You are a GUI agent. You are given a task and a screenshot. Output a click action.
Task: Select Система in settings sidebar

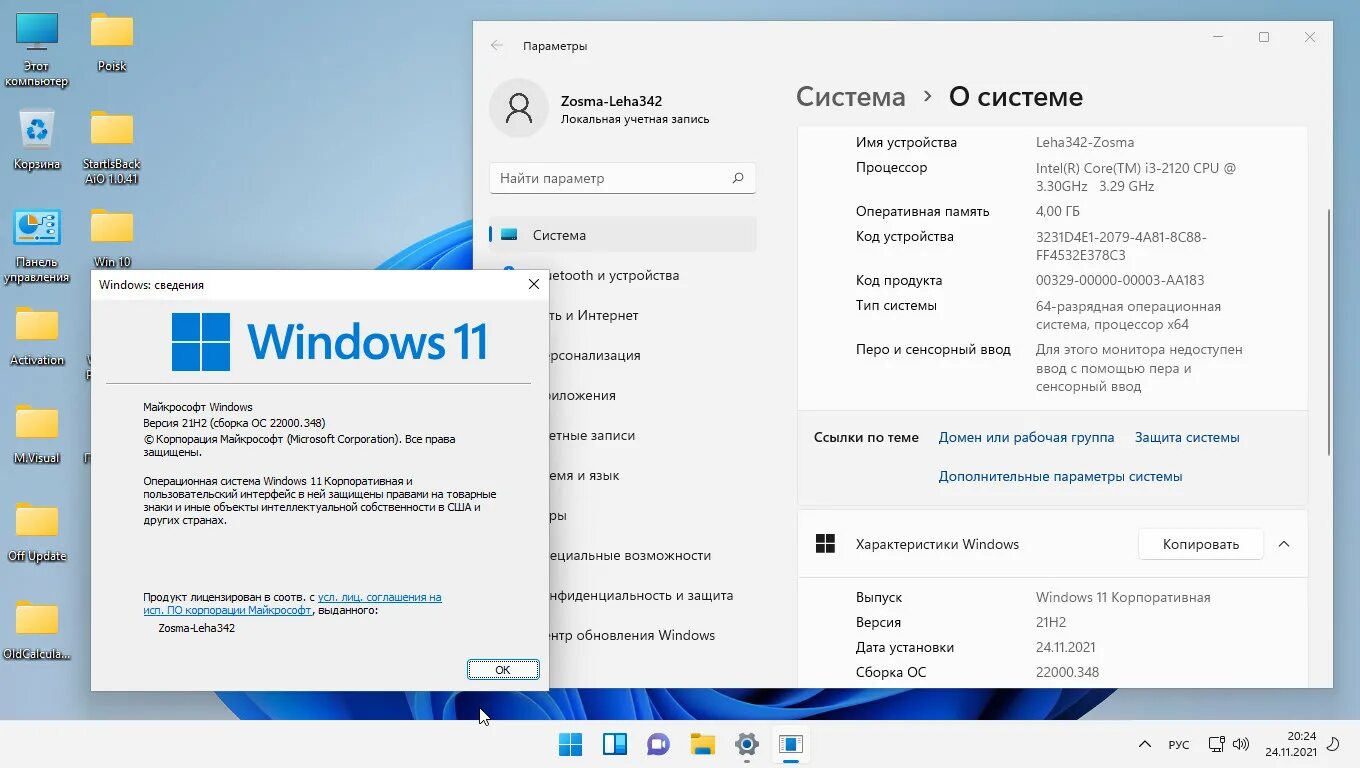622,235
